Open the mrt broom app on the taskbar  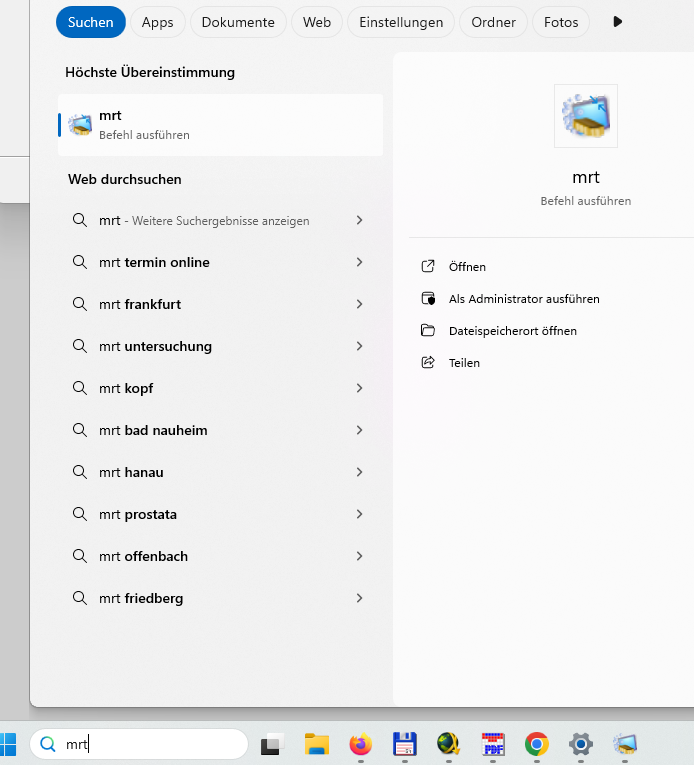625,744
